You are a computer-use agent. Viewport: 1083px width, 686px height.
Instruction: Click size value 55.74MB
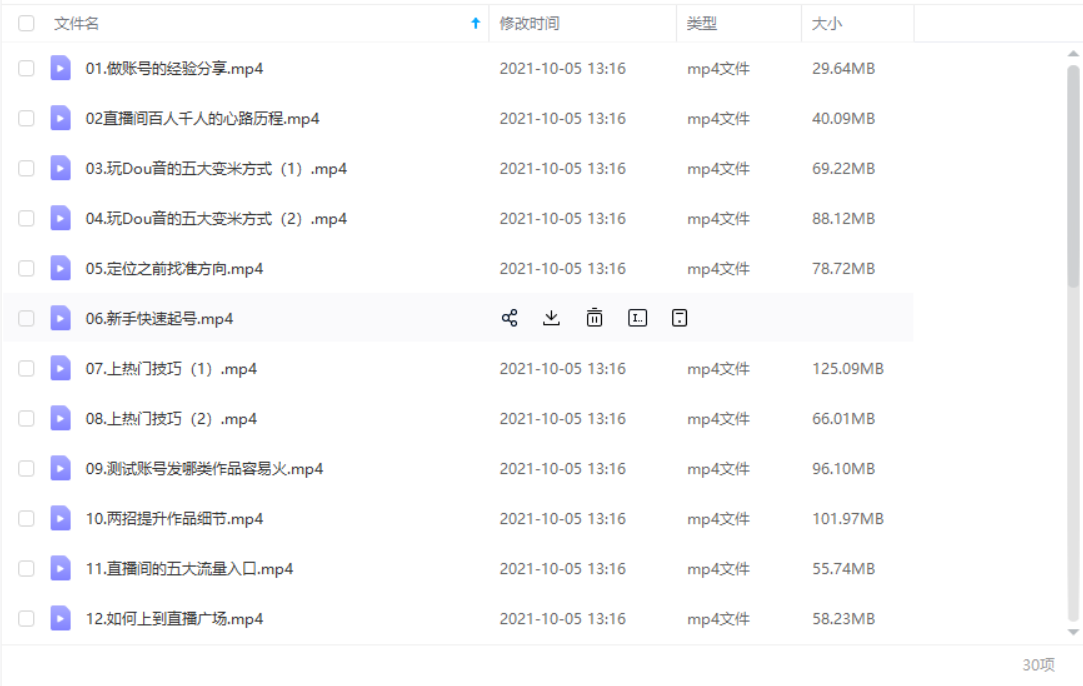pos(843,569)
